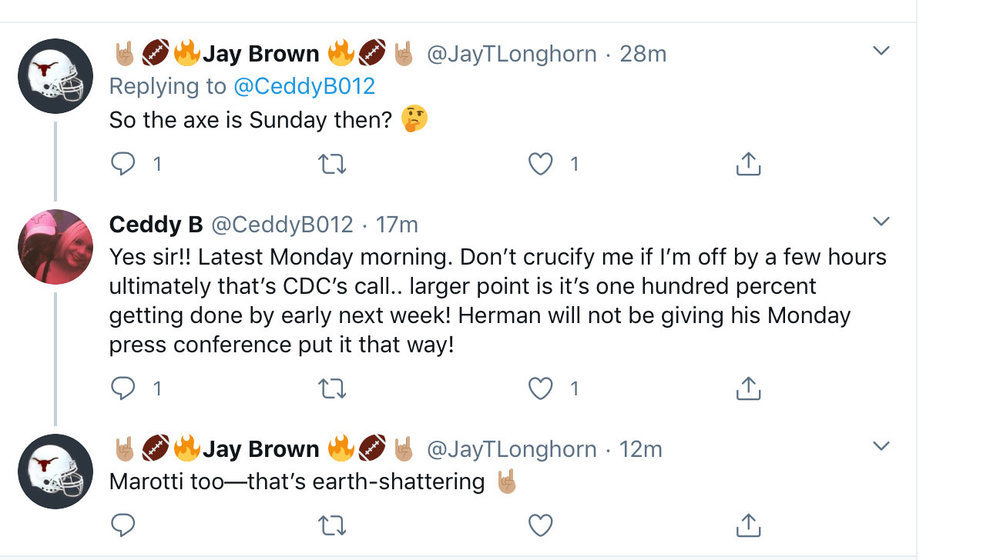Click Jay Brown's helmet avatar on the top tweet
Screen dimensions: 1000x560
point(56,76)
